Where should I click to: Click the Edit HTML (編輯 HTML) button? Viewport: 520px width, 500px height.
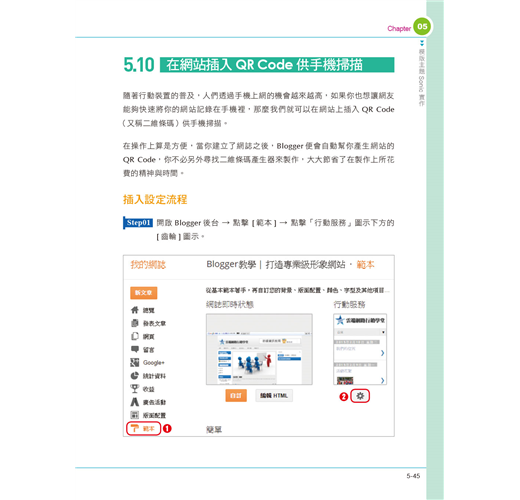274,396
